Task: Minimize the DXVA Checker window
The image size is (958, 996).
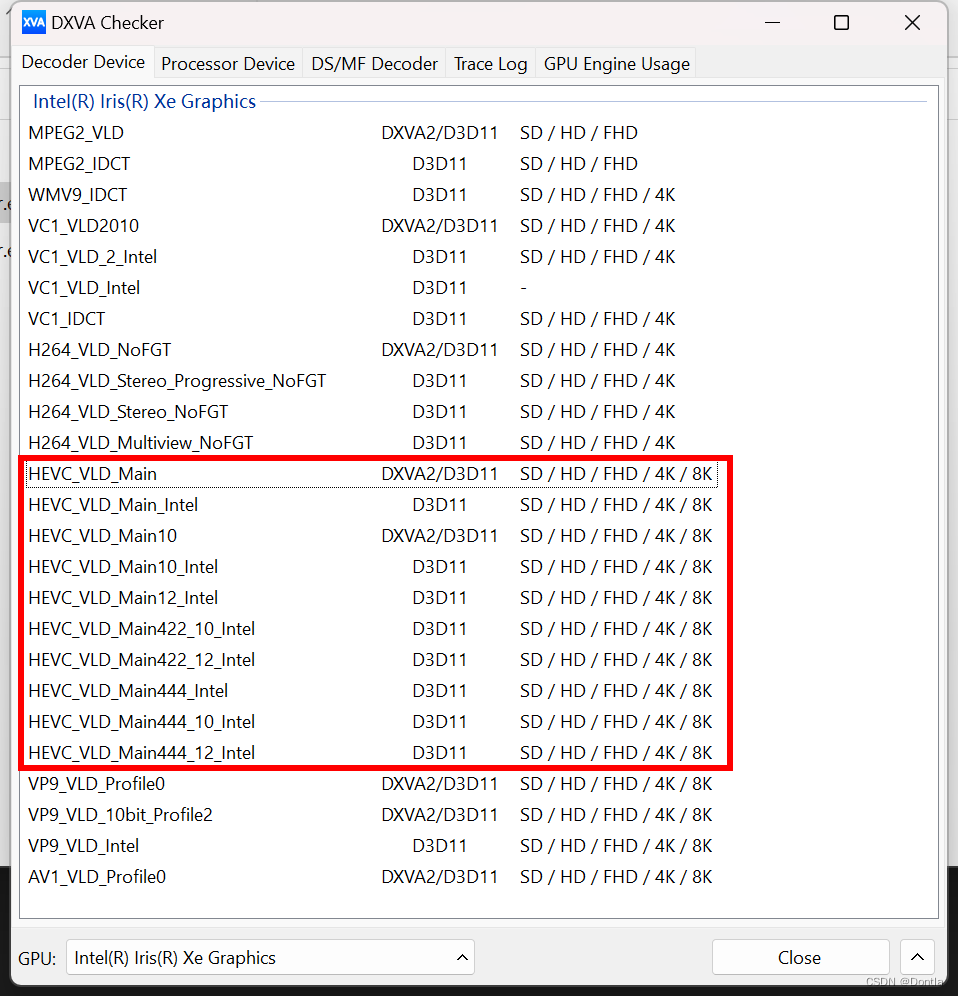Action: [x=772, y=24]
